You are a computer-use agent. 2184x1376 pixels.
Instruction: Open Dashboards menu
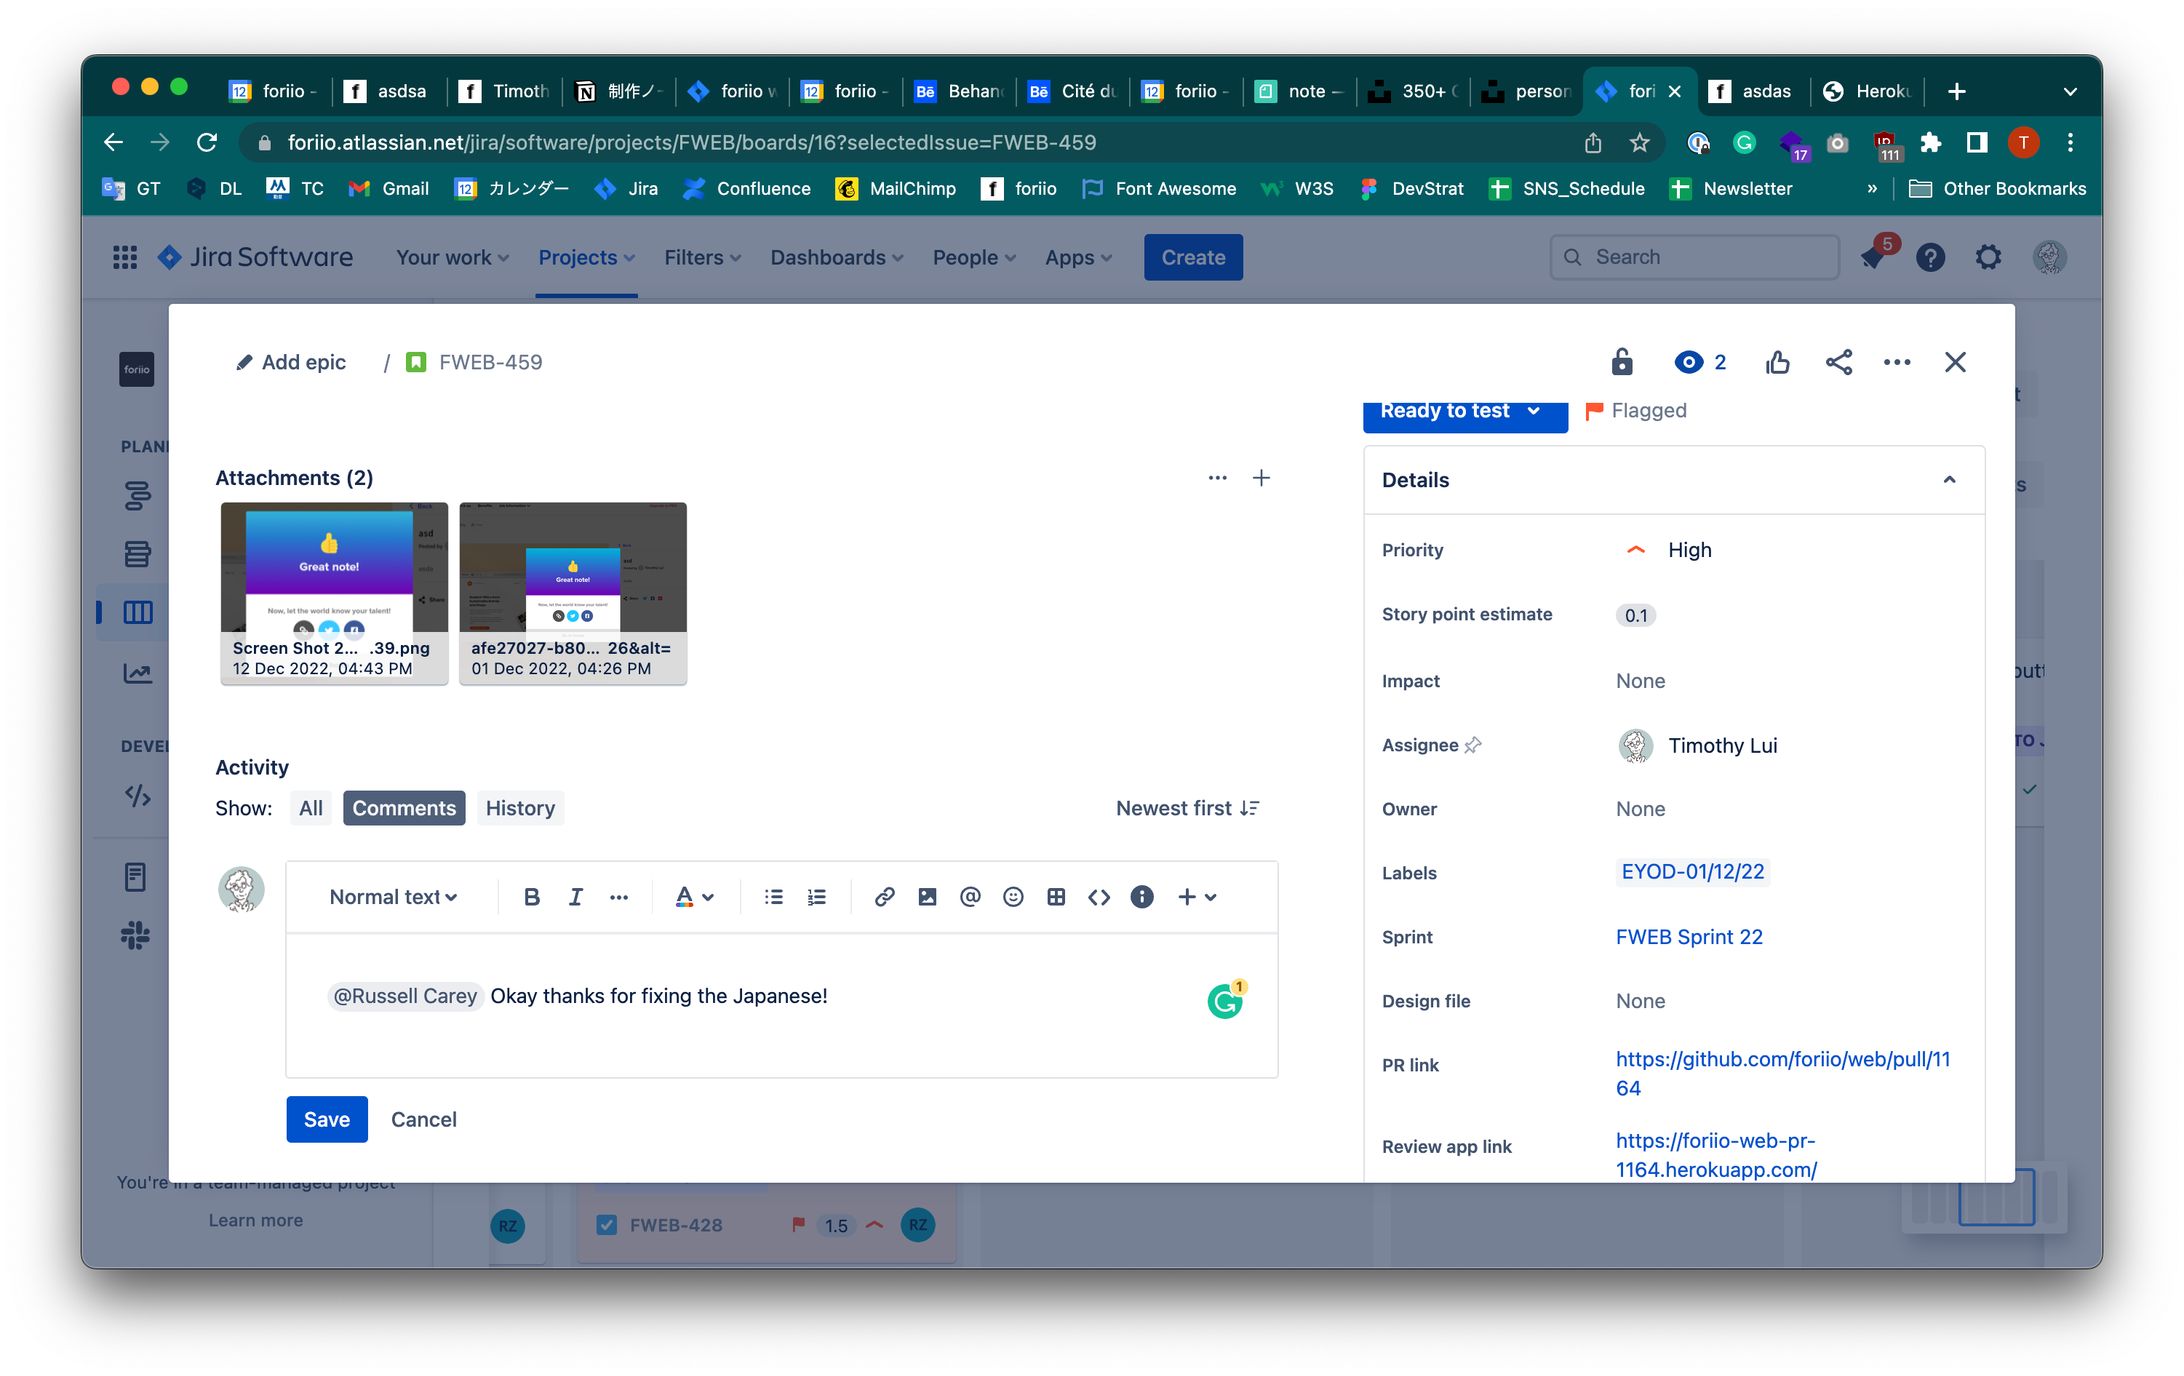pos(837,257)
